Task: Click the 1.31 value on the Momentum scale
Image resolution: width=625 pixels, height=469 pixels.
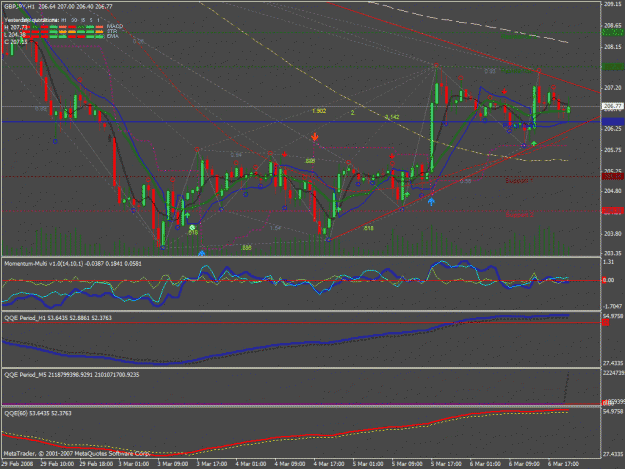Action: click(609, 262)
